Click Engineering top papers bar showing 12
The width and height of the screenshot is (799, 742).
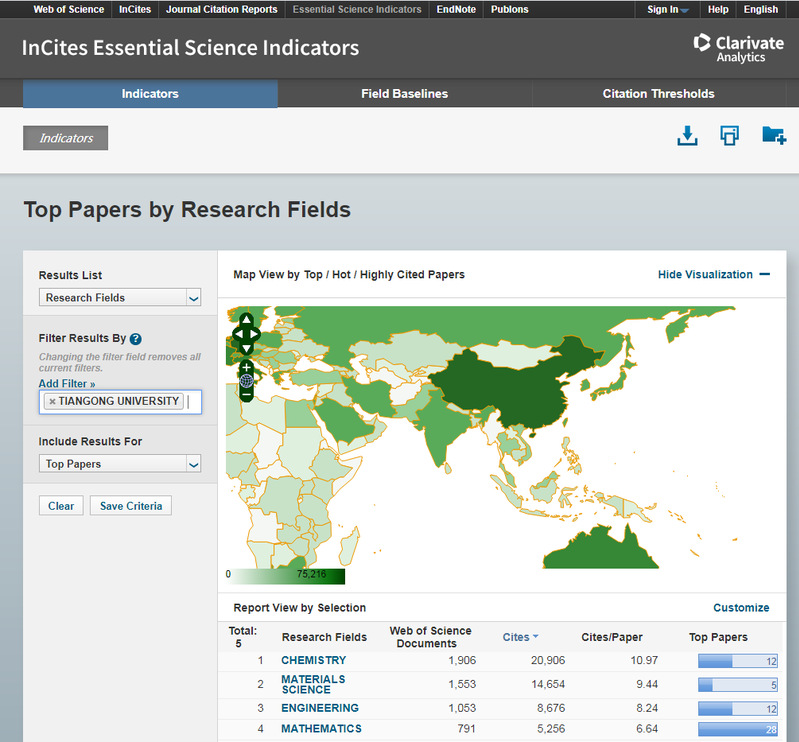[737, 708]
